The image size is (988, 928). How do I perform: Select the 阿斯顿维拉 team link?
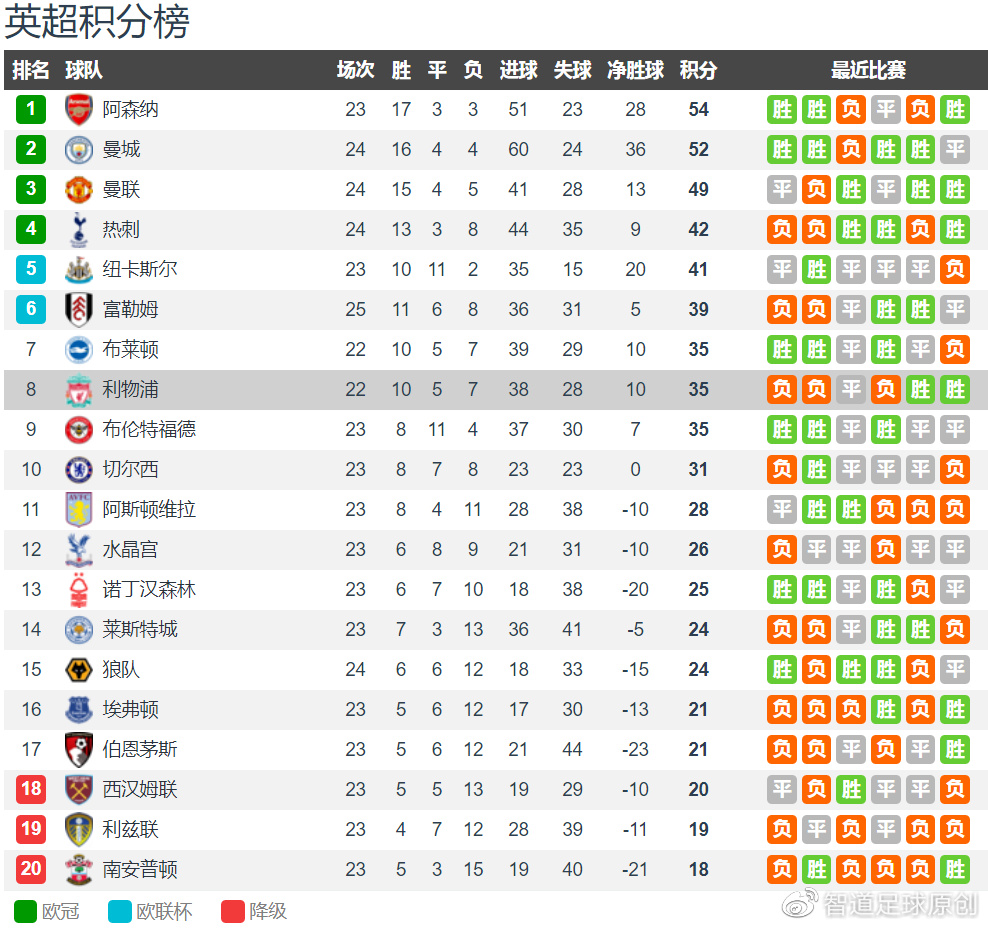tap(149, 509)
